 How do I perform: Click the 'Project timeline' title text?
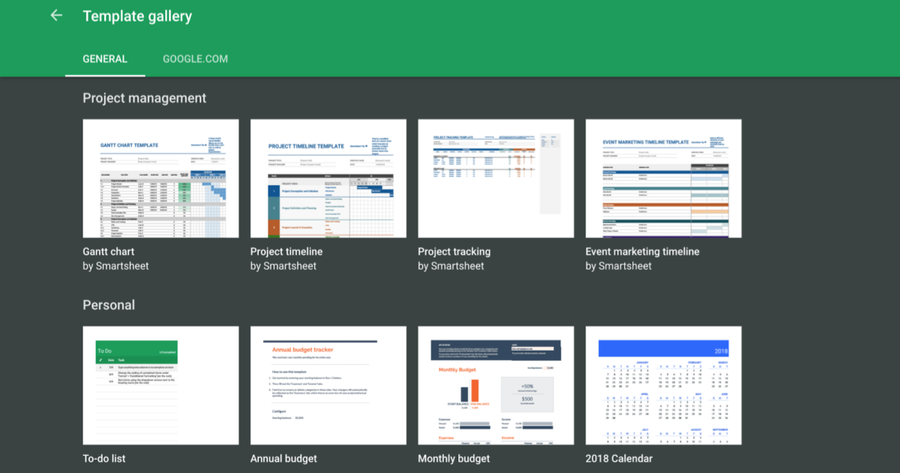tap(286, 251)
